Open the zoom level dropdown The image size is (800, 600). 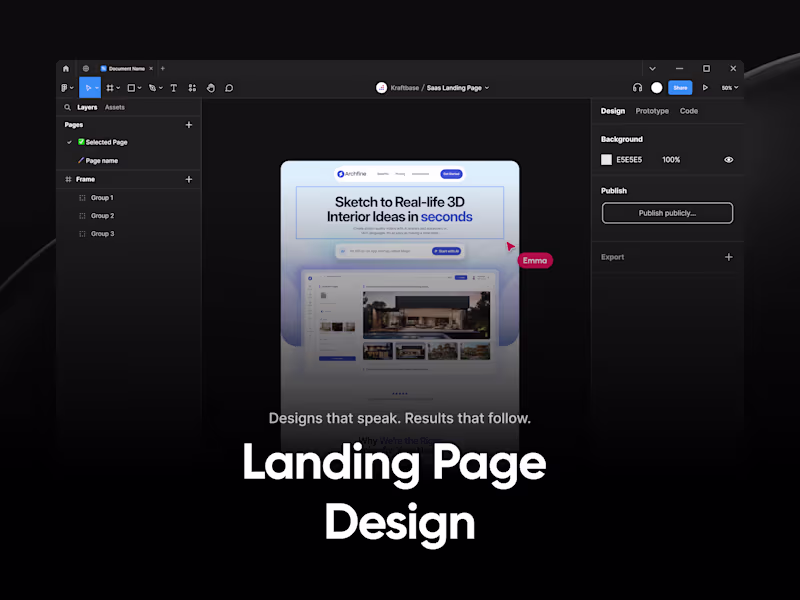point(731,88)
